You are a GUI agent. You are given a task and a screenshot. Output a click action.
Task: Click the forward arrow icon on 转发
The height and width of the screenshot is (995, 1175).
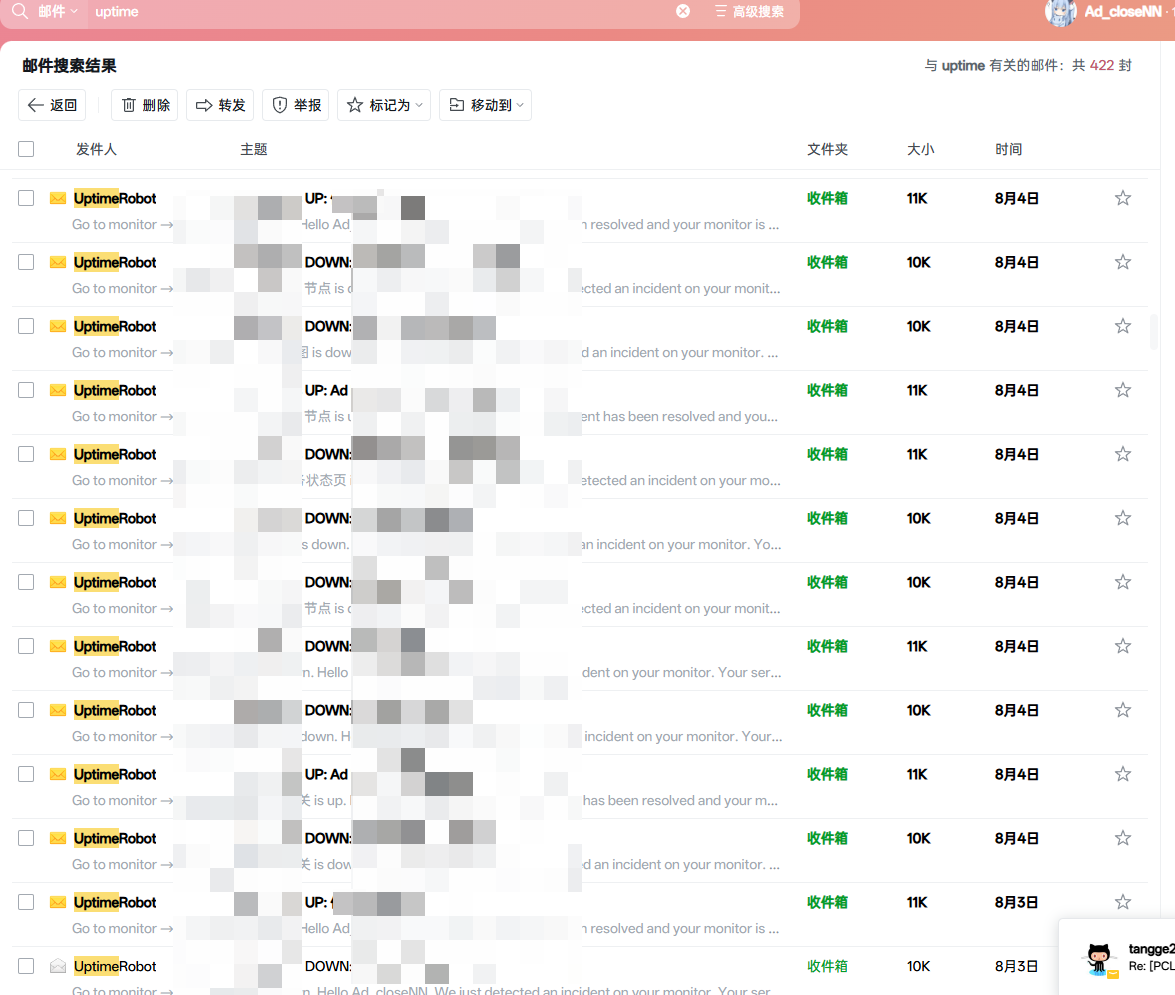pos(203,105)
